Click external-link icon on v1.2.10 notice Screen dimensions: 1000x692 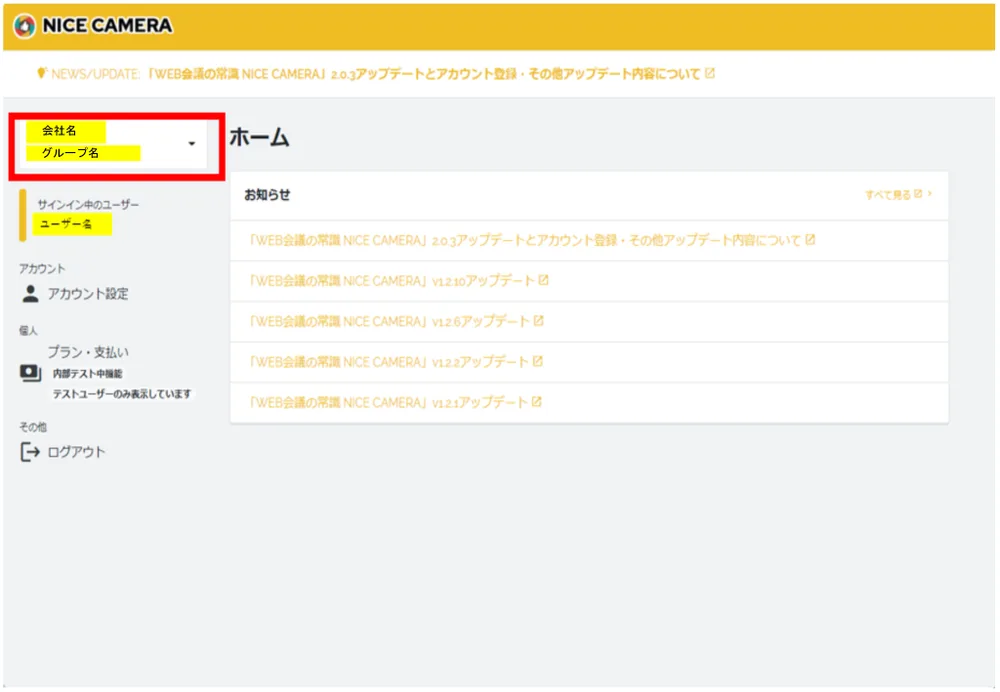[543, 280]
